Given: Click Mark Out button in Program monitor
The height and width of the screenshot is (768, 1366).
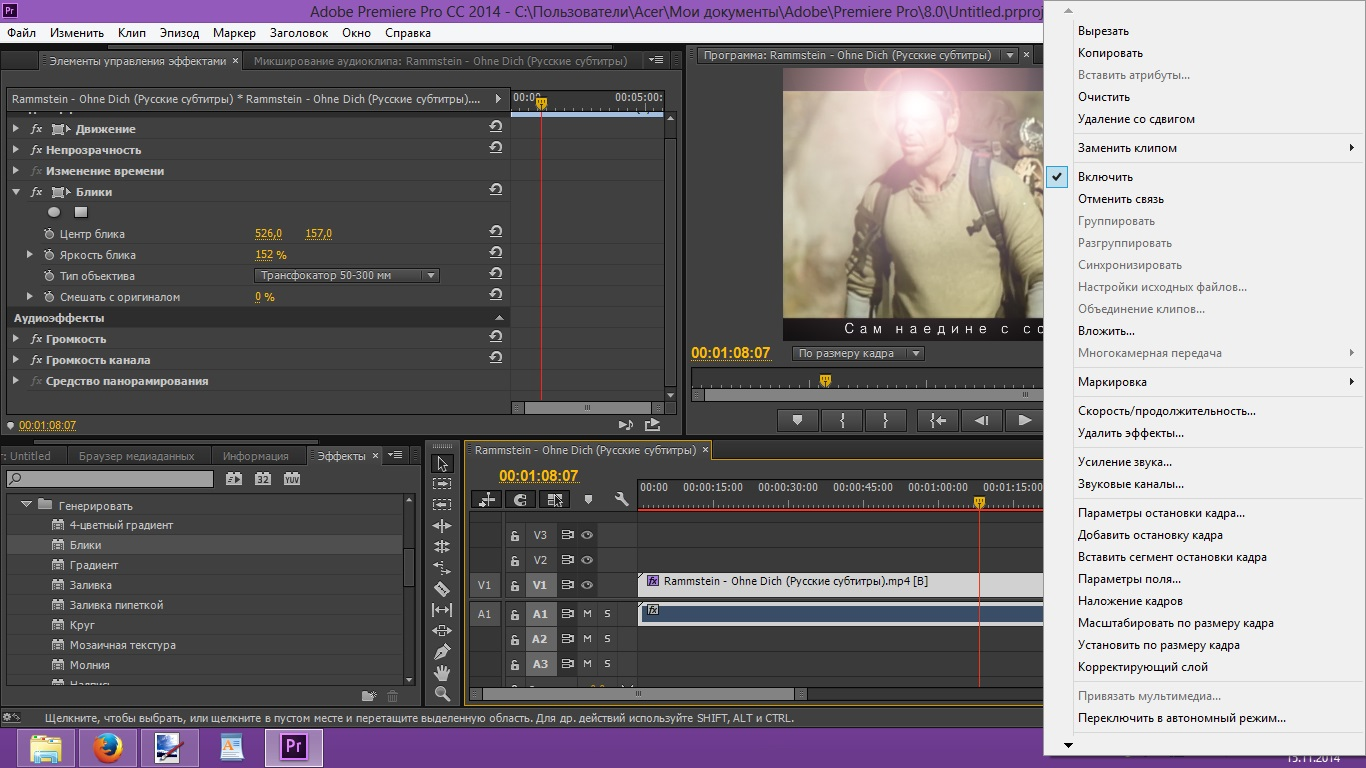Looking at the screenshot, I should [886, 421].
